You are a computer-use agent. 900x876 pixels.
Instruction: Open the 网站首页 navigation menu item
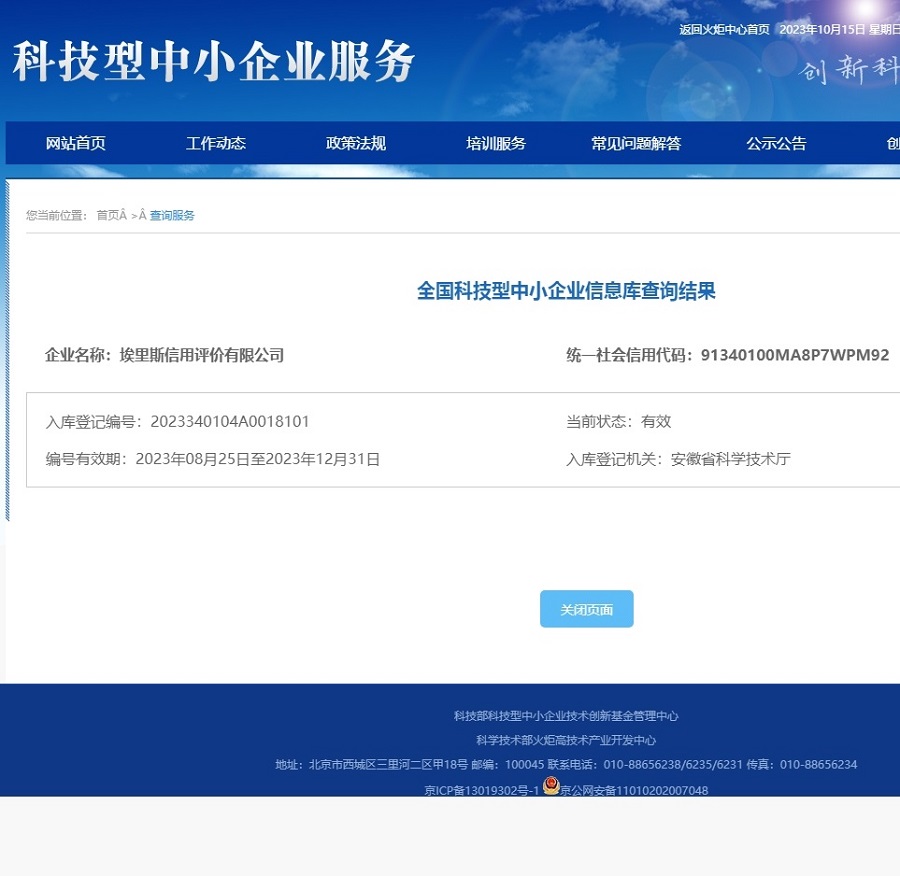point(73,143)
